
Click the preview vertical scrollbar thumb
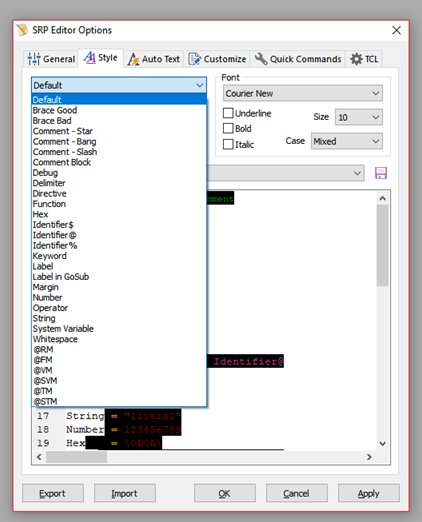click(383, 245)
